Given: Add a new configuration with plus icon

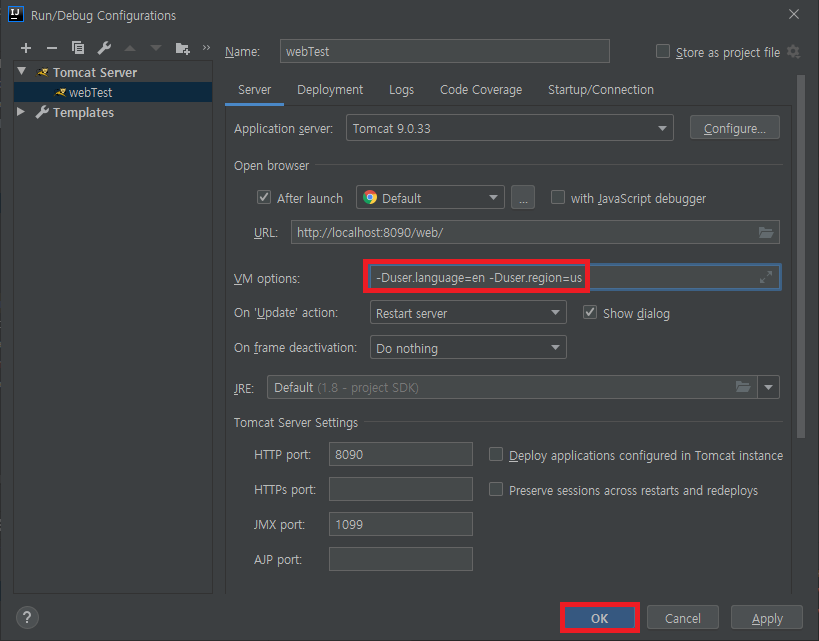Looking at the screenshot, I should pos(26,49).
